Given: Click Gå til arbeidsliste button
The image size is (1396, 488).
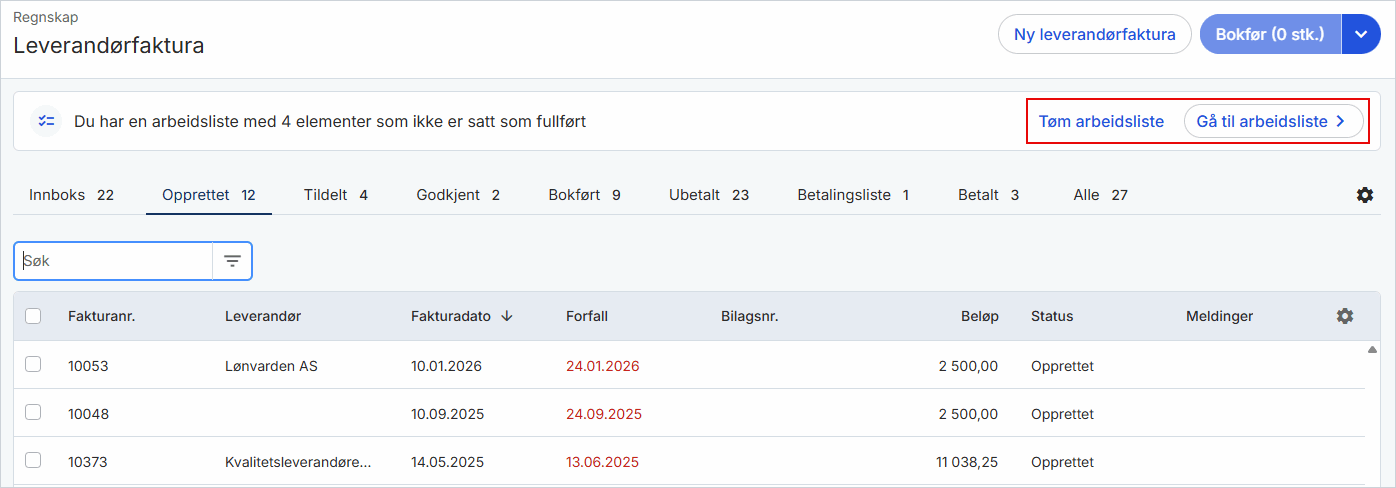Looking at the screenshot, I should [x=1273, y=121].
